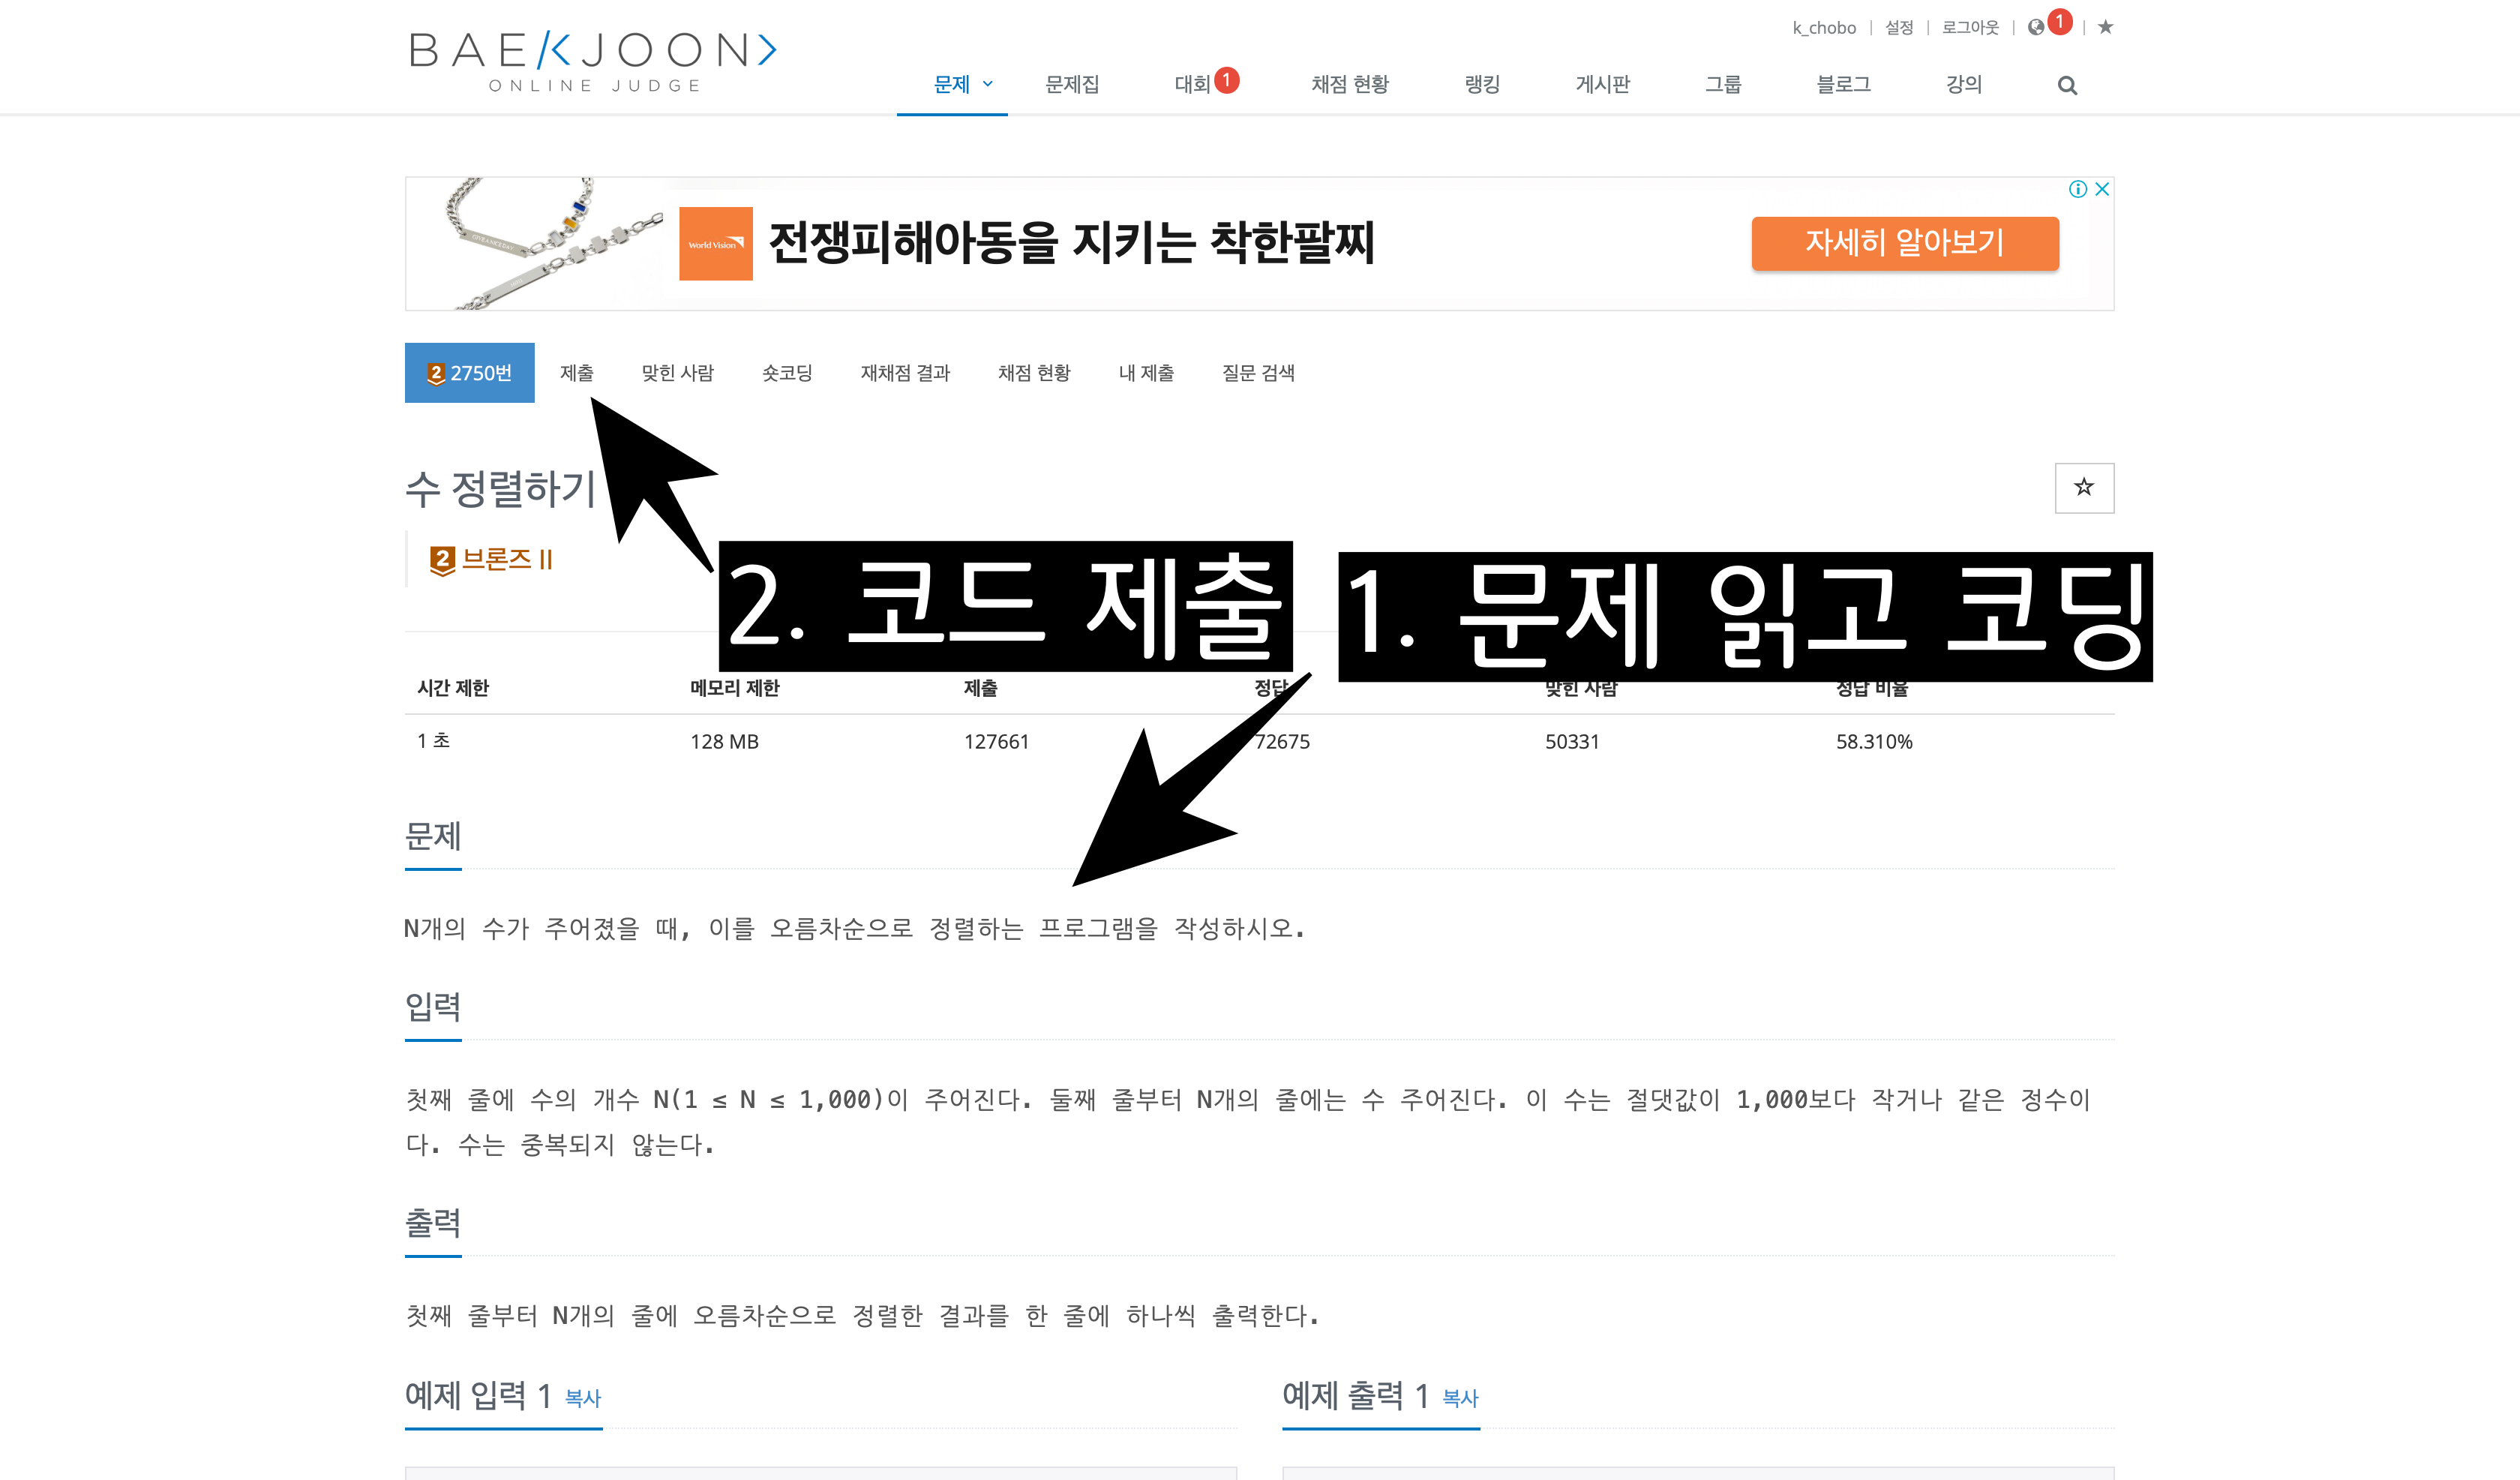Click the ad info icon
The width and height of the screenshot is (2520, 1480).
coord(2078,189)
